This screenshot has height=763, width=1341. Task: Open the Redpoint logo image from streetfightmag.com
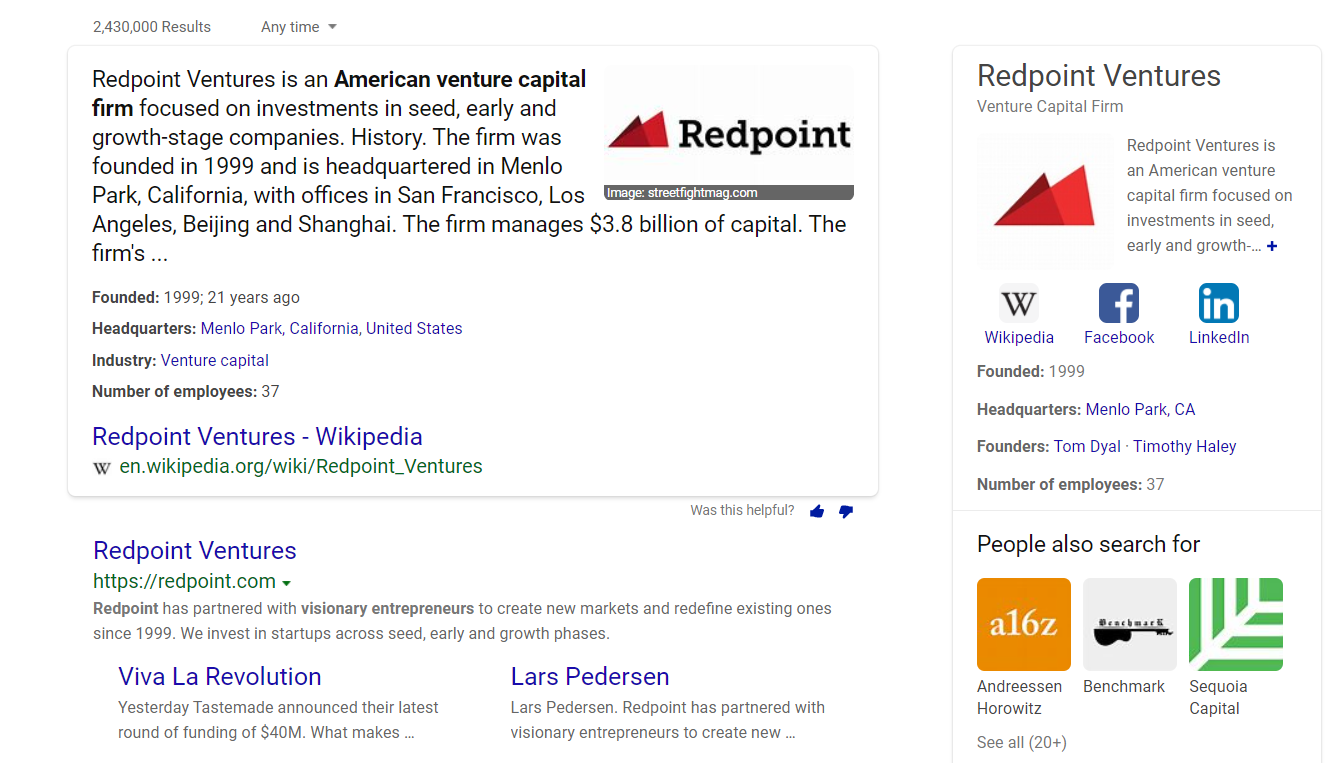[x=729, y=133]
